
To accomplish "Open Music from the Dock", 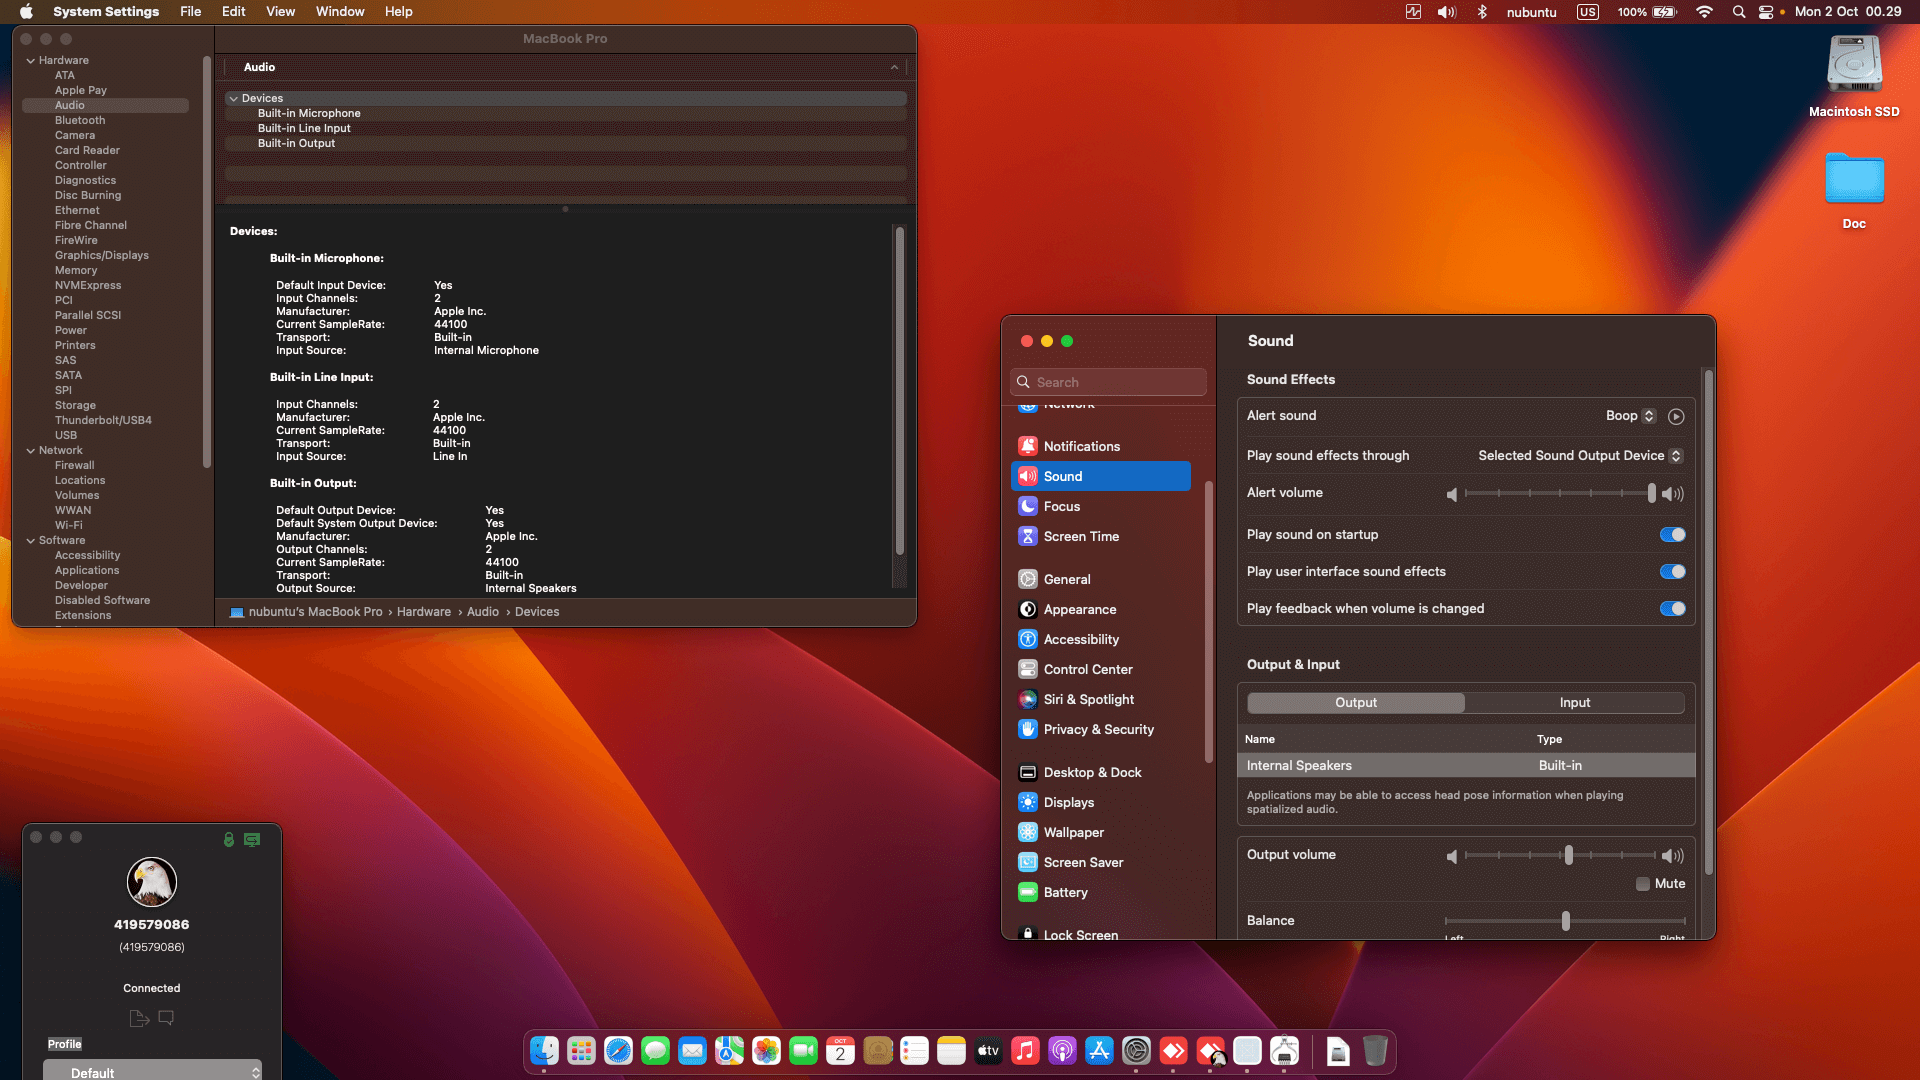I will pos(1025,1051).
